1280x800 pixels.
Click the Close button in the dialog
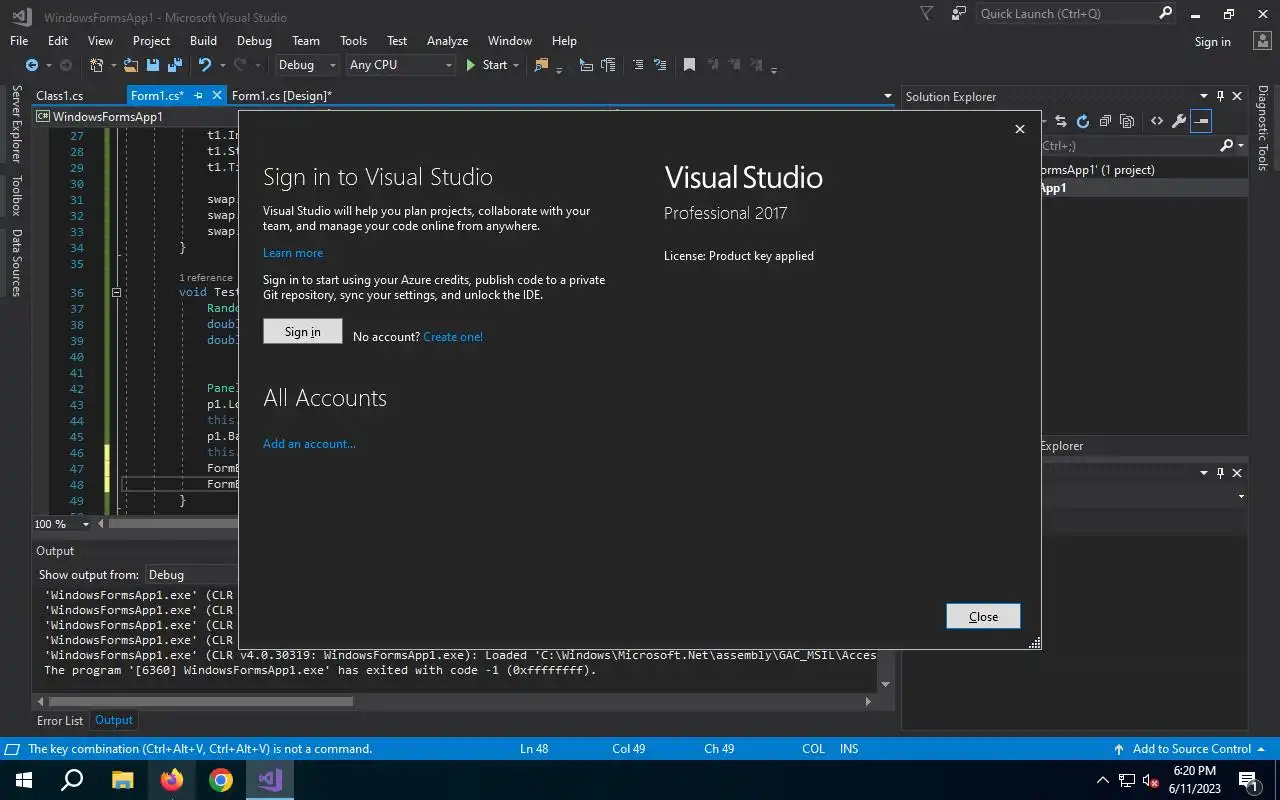tap(983, 616)
